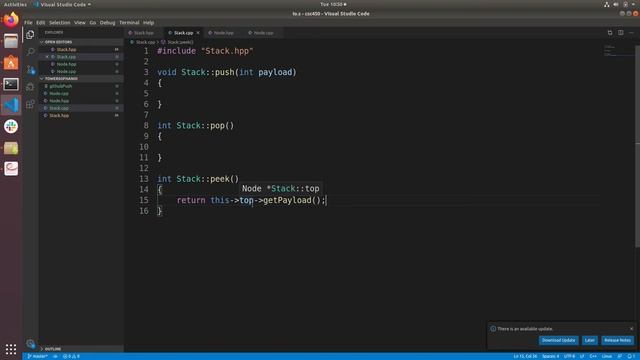Image resolution: width=640 pixels, height=360 pixels.
Task: Click the Stack::peek() breadcrumb symbol
Action: point(180,42)
